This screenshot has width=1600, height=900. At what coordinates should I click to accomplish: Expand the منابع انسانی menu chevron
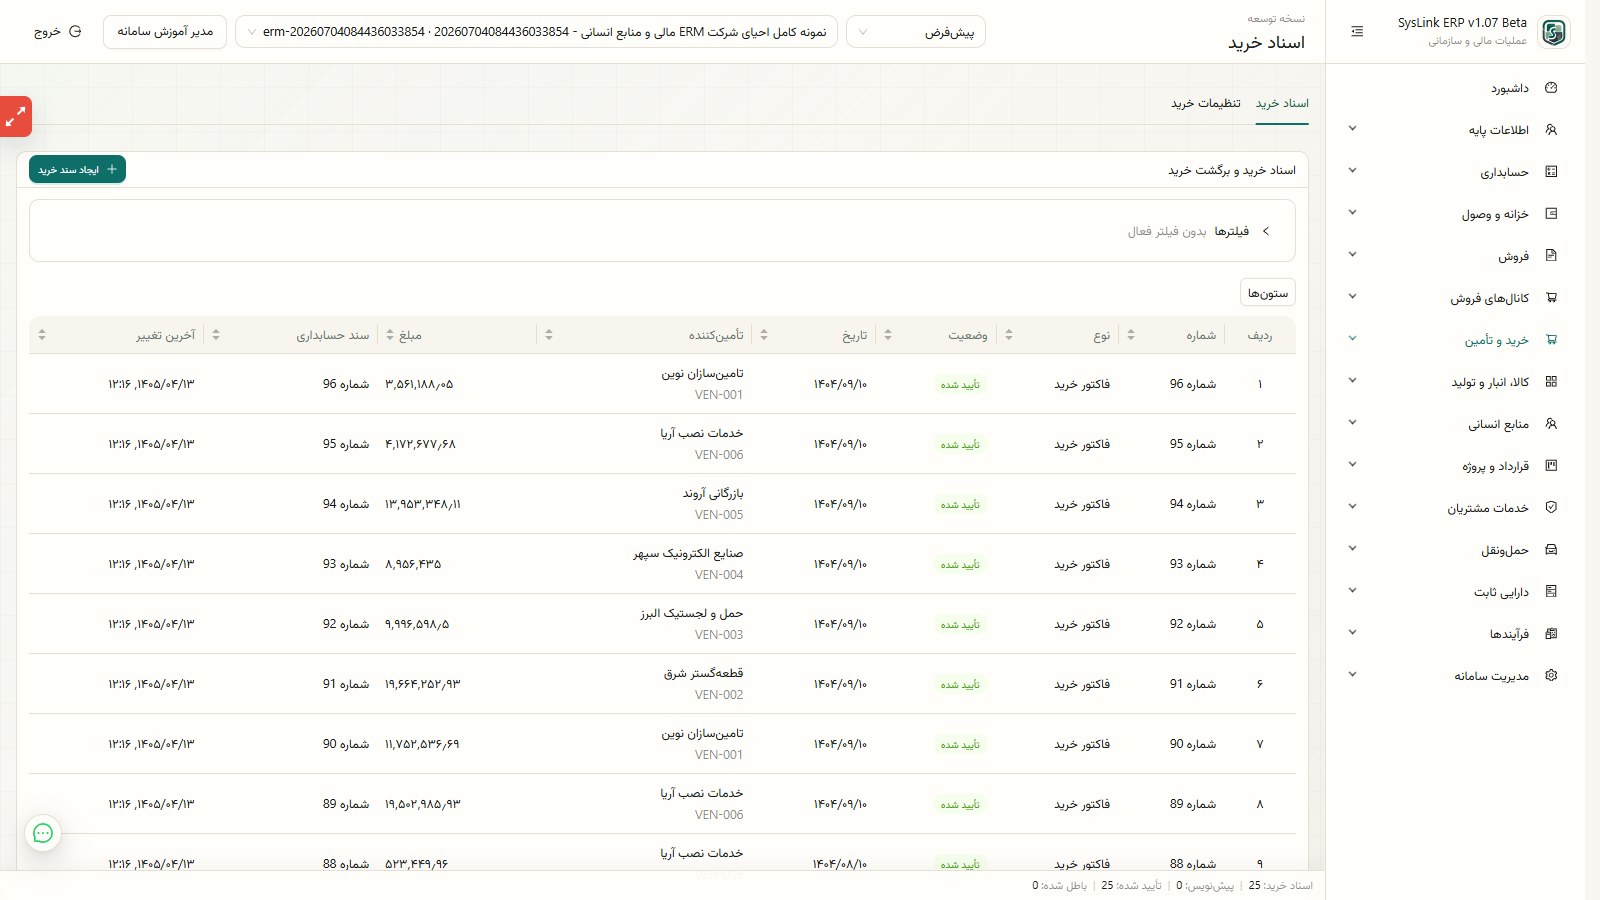[x=1352, y=422]
